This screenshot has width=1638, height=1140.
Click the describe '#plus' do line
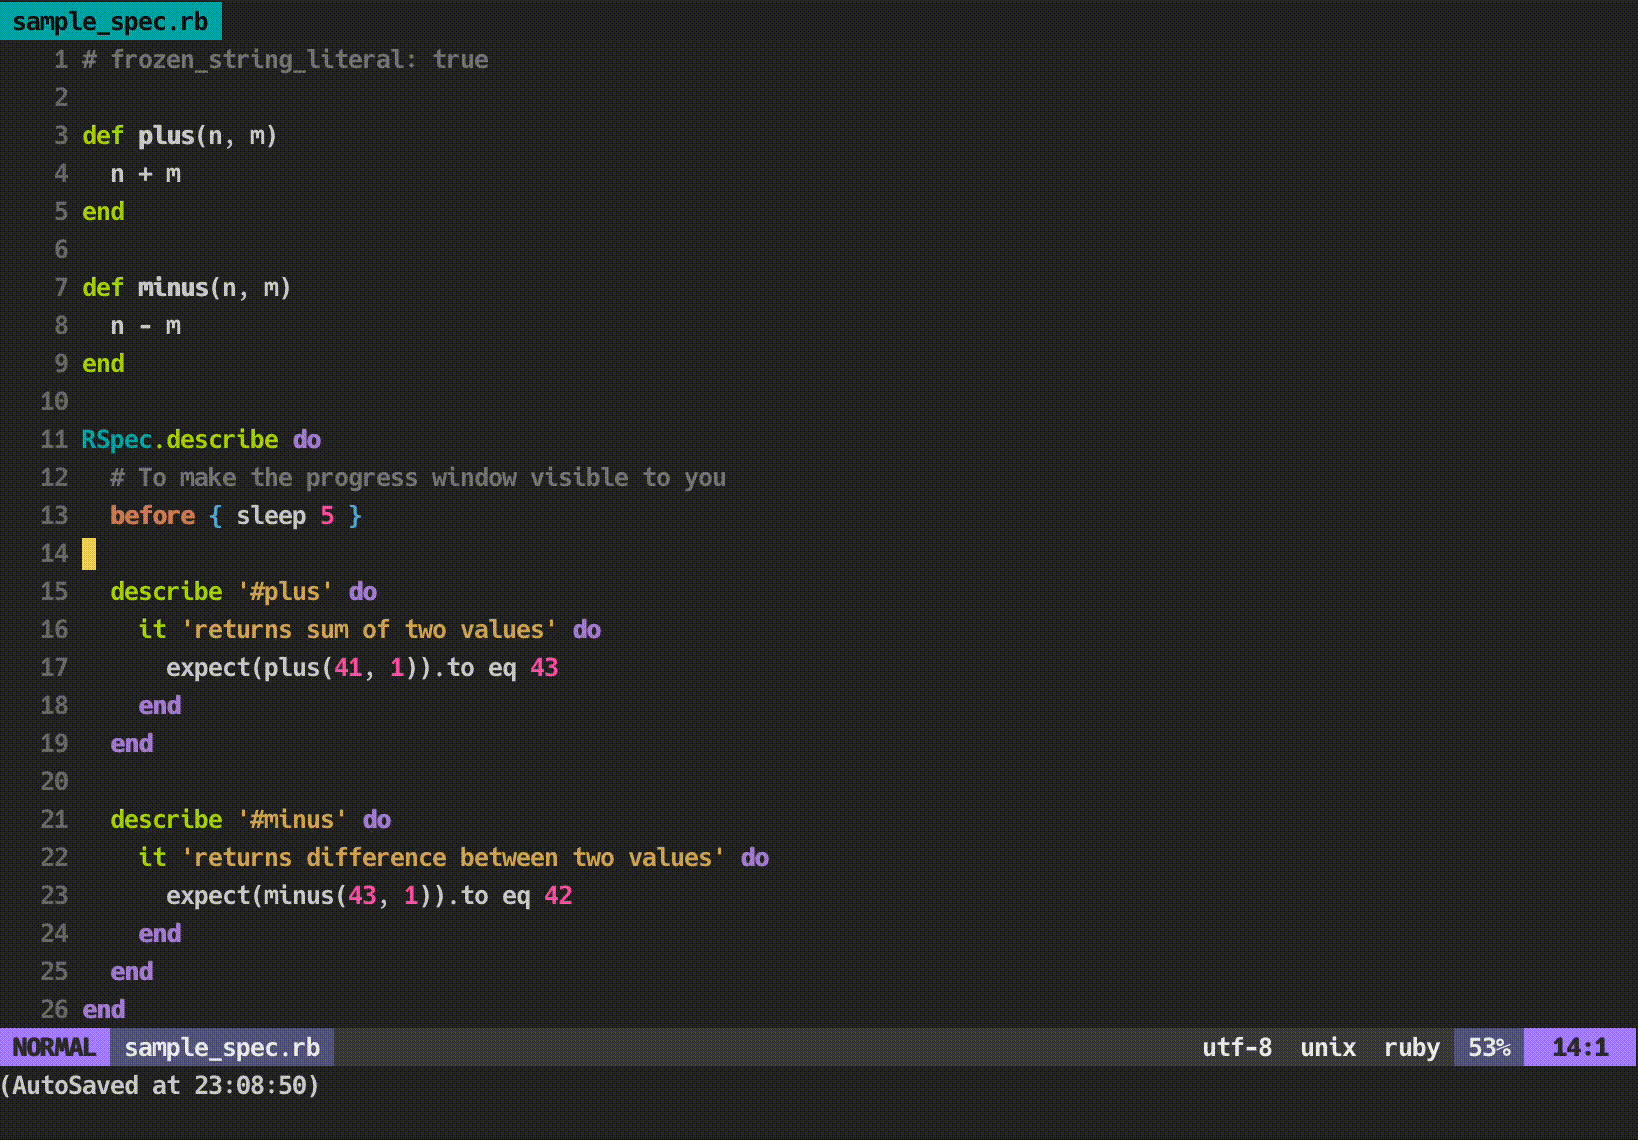click(x=243, y=591)
